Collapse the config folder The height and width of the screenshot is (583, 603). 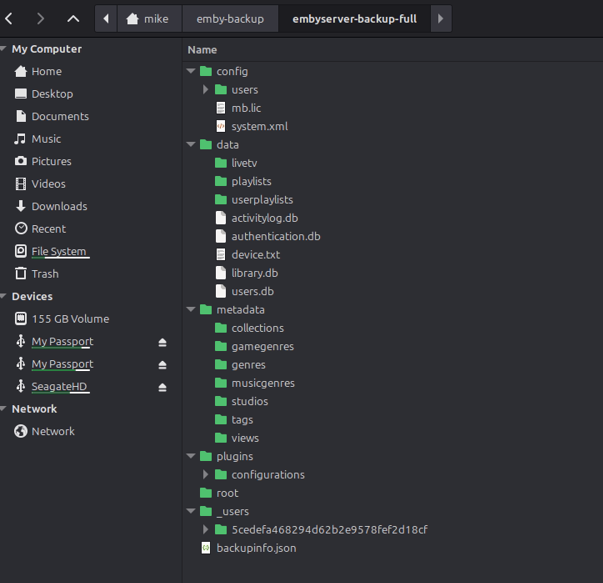pos(191,71)
